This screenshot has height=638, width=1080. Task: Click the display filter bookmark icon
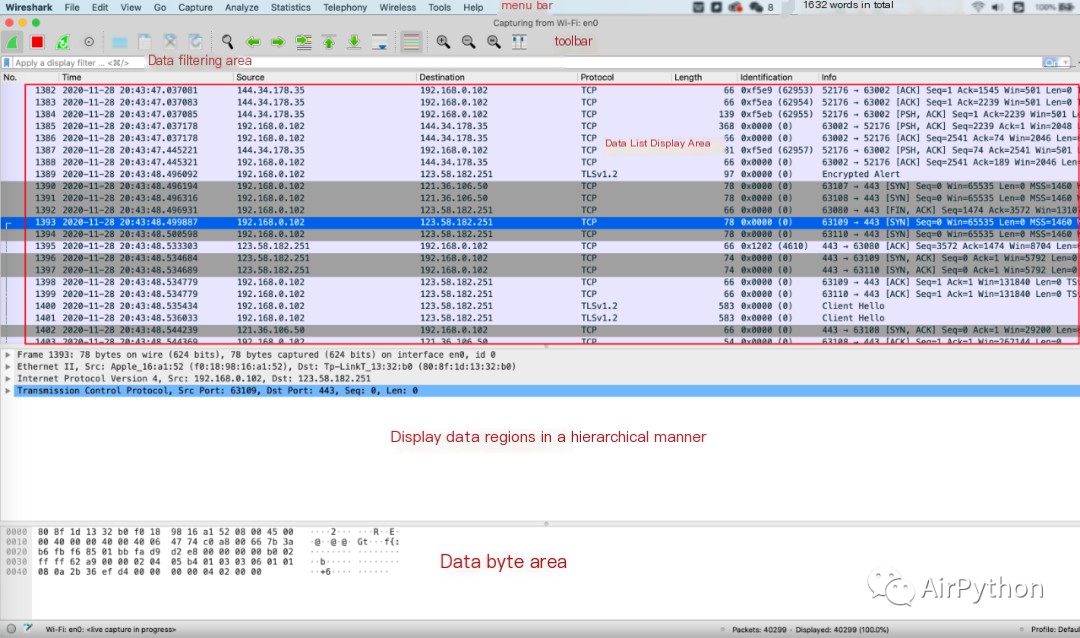point(7,63)
